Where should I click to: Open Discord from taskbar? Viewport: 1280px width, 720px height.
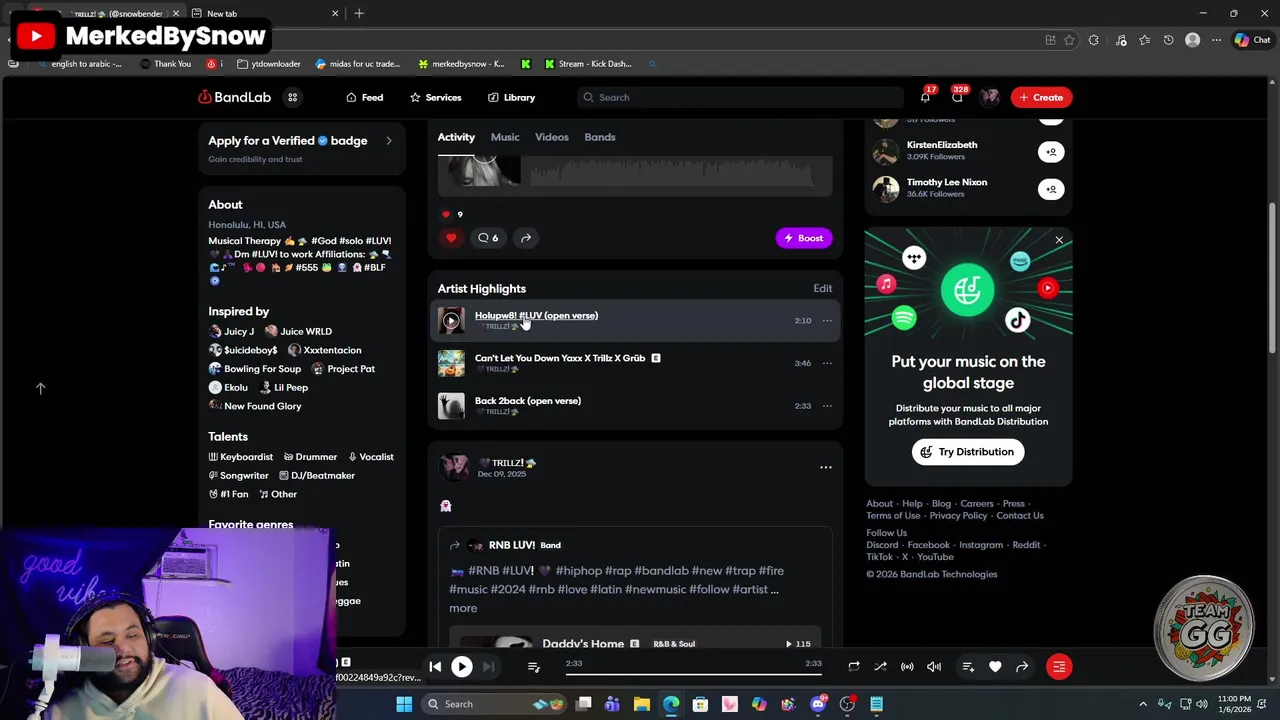819,704
